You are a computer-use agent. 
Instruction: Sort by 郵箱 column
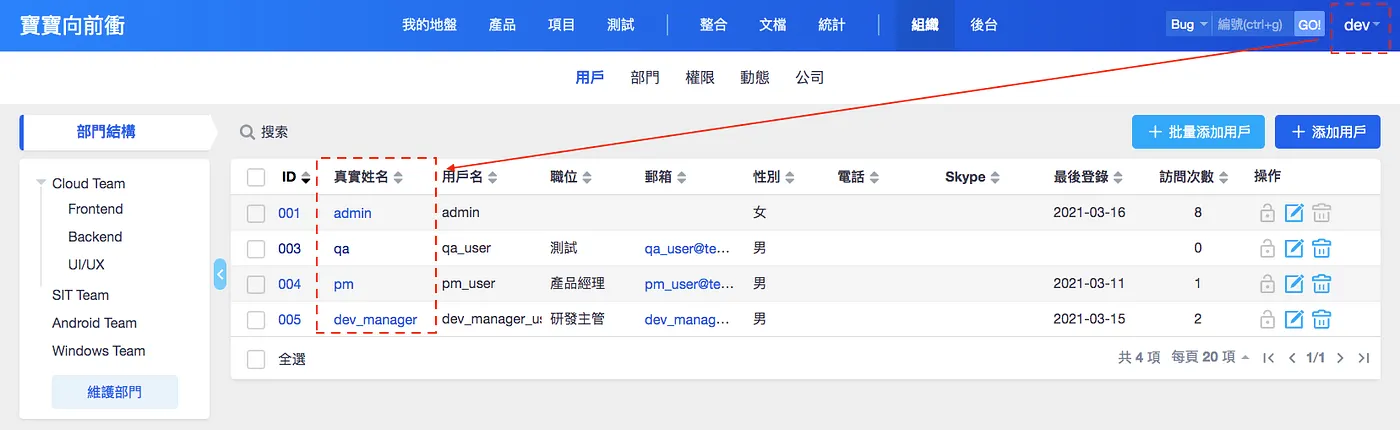coord(666,177)
